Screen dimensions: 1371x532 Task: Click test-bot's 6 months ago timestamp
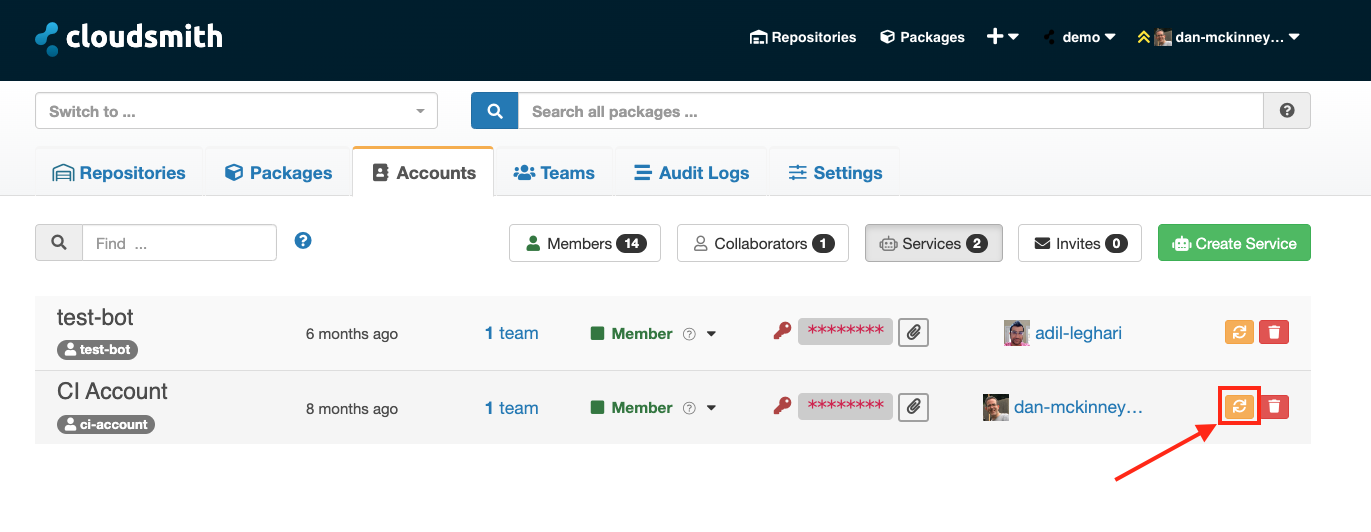[x=352, y=334]
